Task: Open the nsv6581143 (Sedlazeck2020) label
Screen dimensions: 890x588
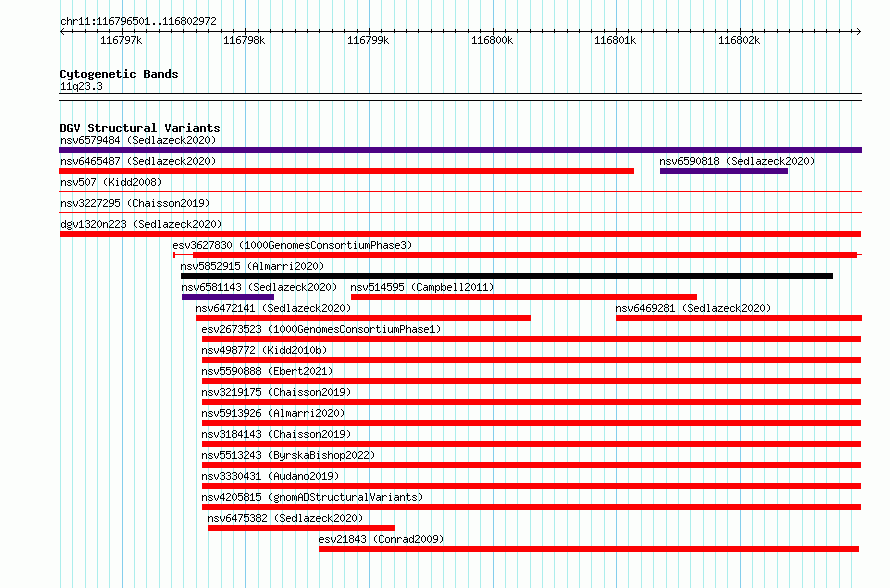Action: [259, 287]
